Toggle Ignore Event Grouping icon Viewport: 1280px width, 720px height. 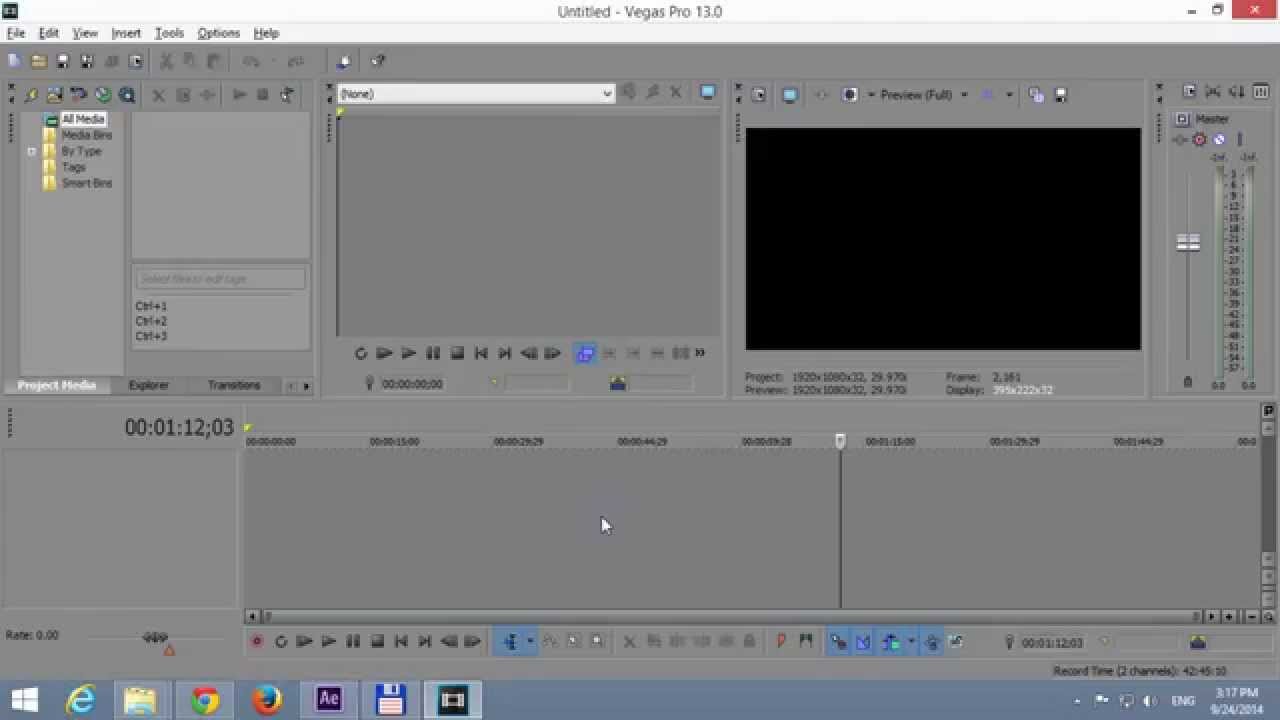[x=956, y=642]
